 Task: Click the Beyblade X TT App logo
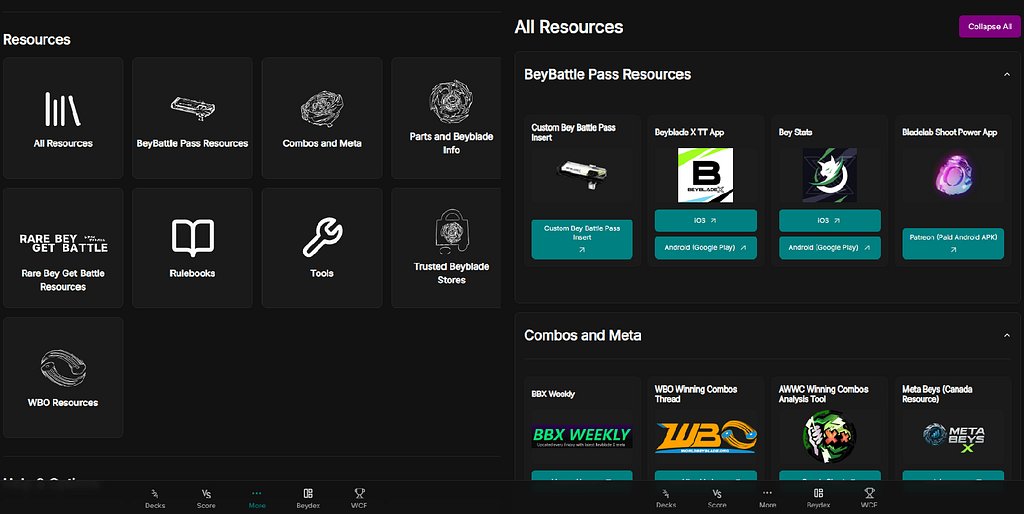(705, 175)
